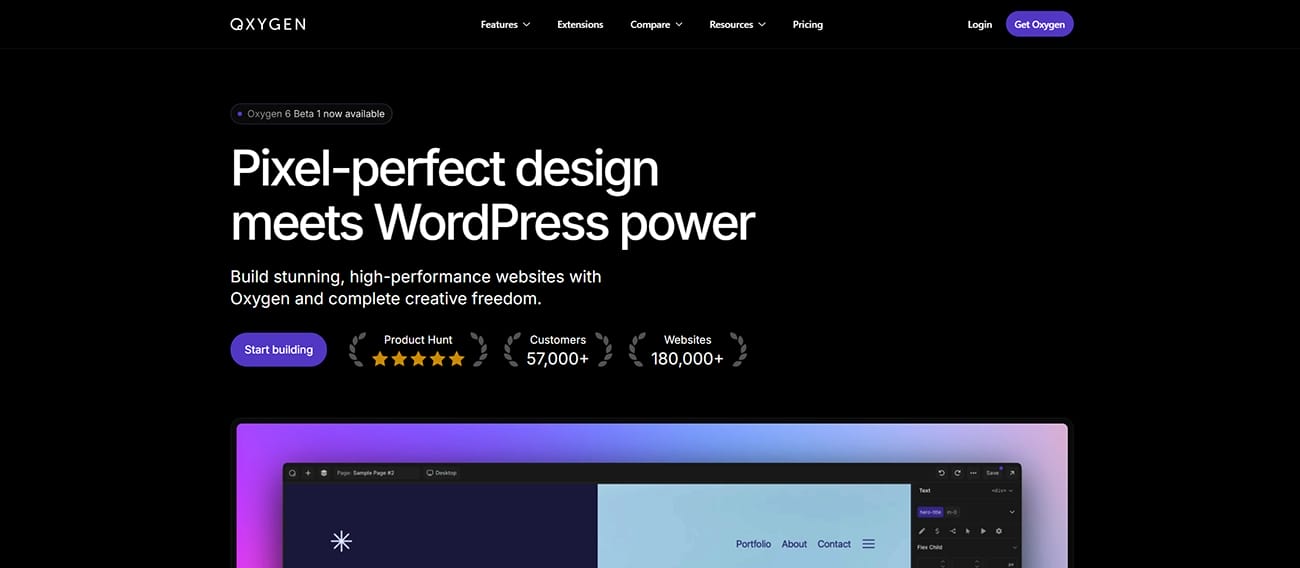Click the Start building button
The image size is (1300, 568).
279,349
